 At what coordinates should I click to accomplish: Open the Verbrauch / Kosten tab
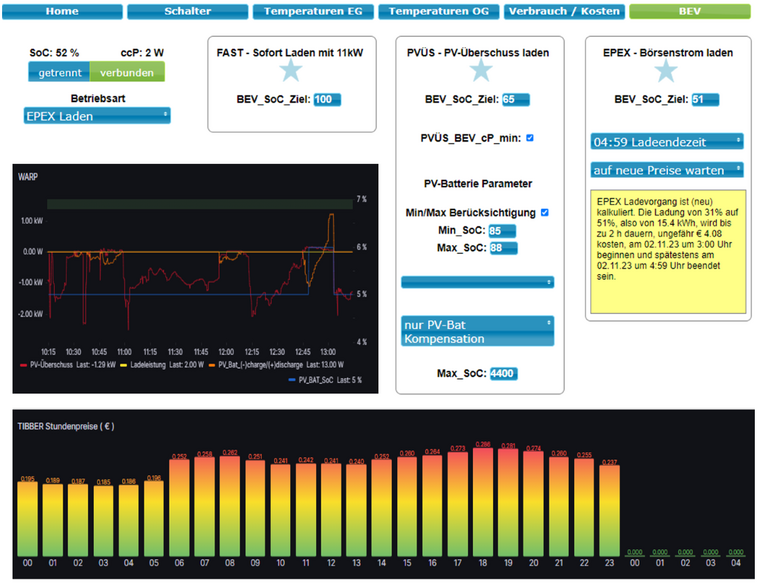tap(564, 12)
